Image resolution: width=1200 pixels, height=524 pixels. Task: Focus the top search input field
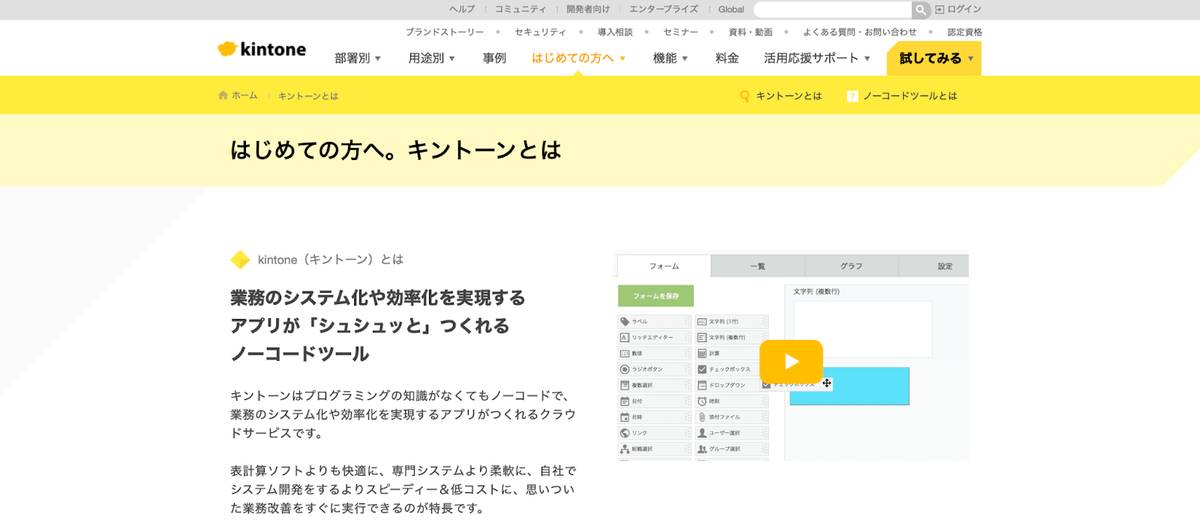coord(832,9)
